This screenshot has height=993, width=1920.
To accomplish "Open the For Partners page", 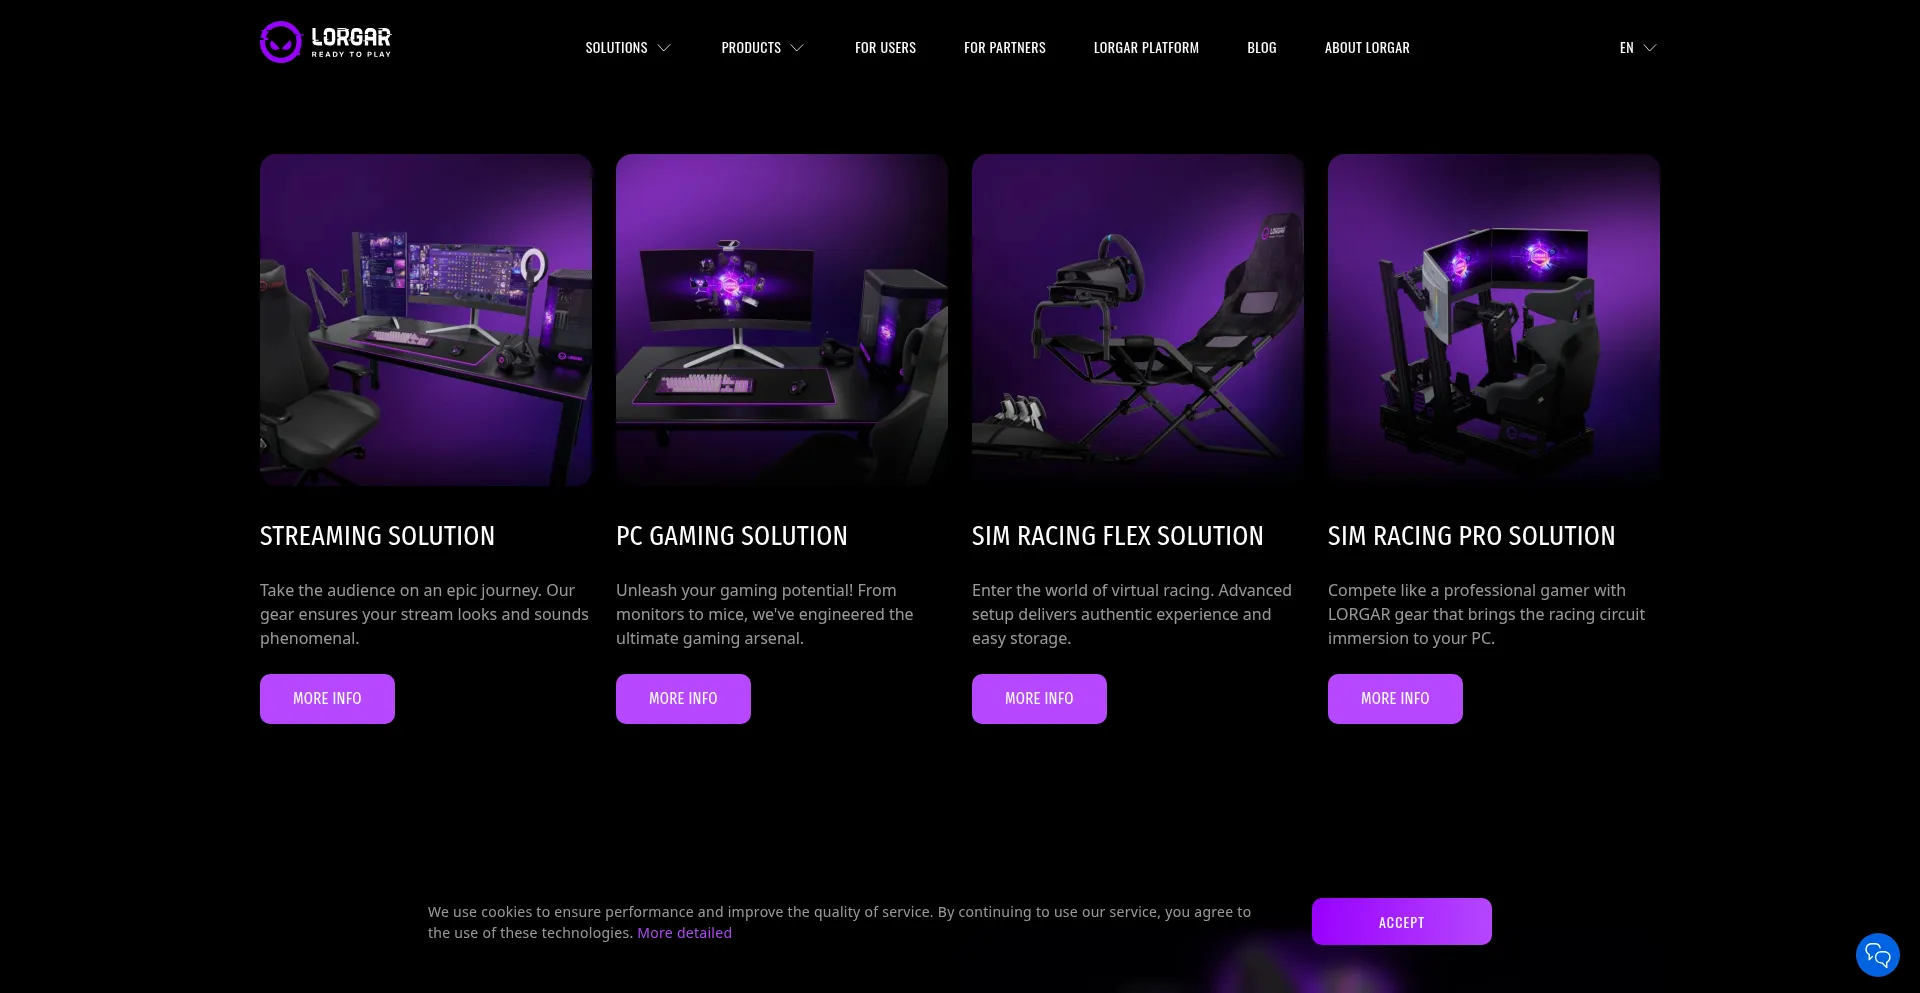I will point(1004,48).
